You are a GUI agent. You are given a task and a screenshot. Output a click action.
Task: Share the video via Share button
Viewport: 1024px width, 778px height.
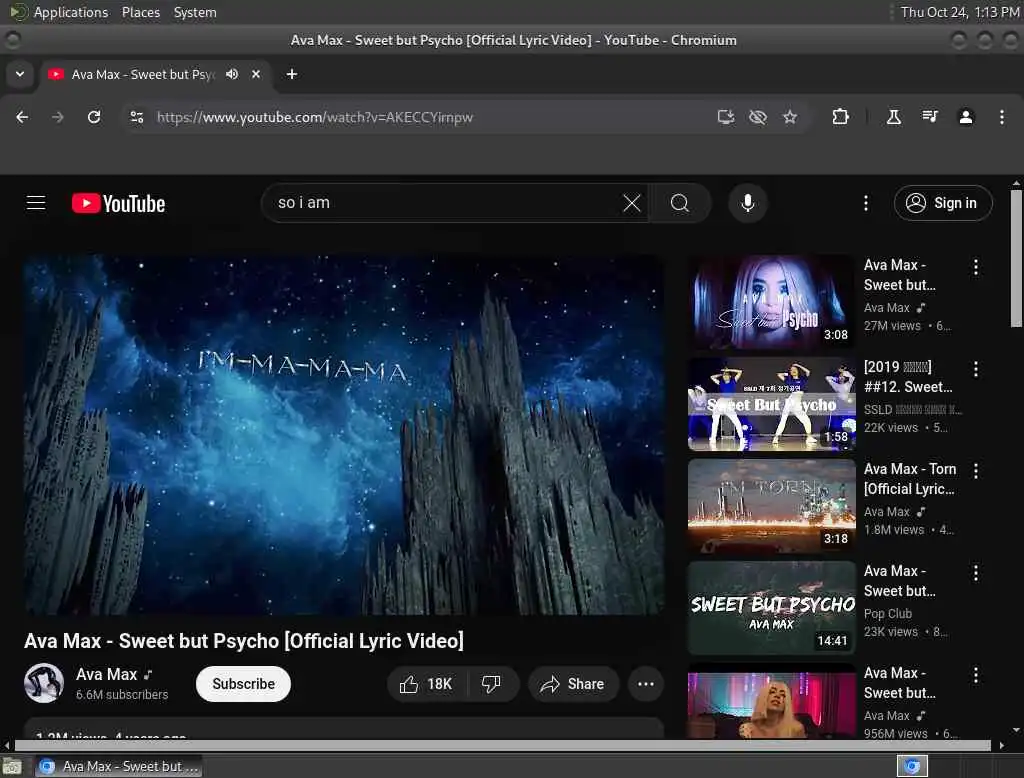coord(572,684)
